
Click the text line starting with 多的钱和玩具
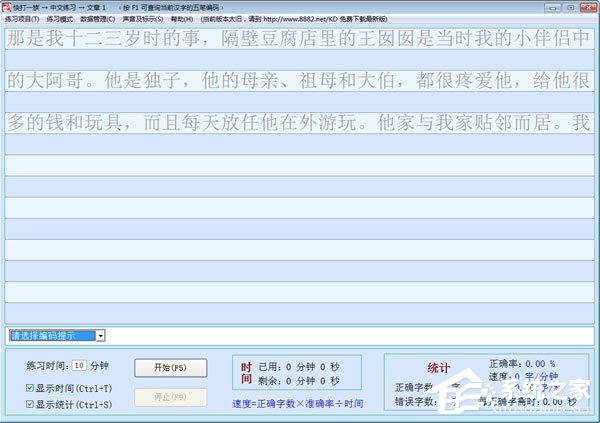pyautogui.click(x=300, y=123)
